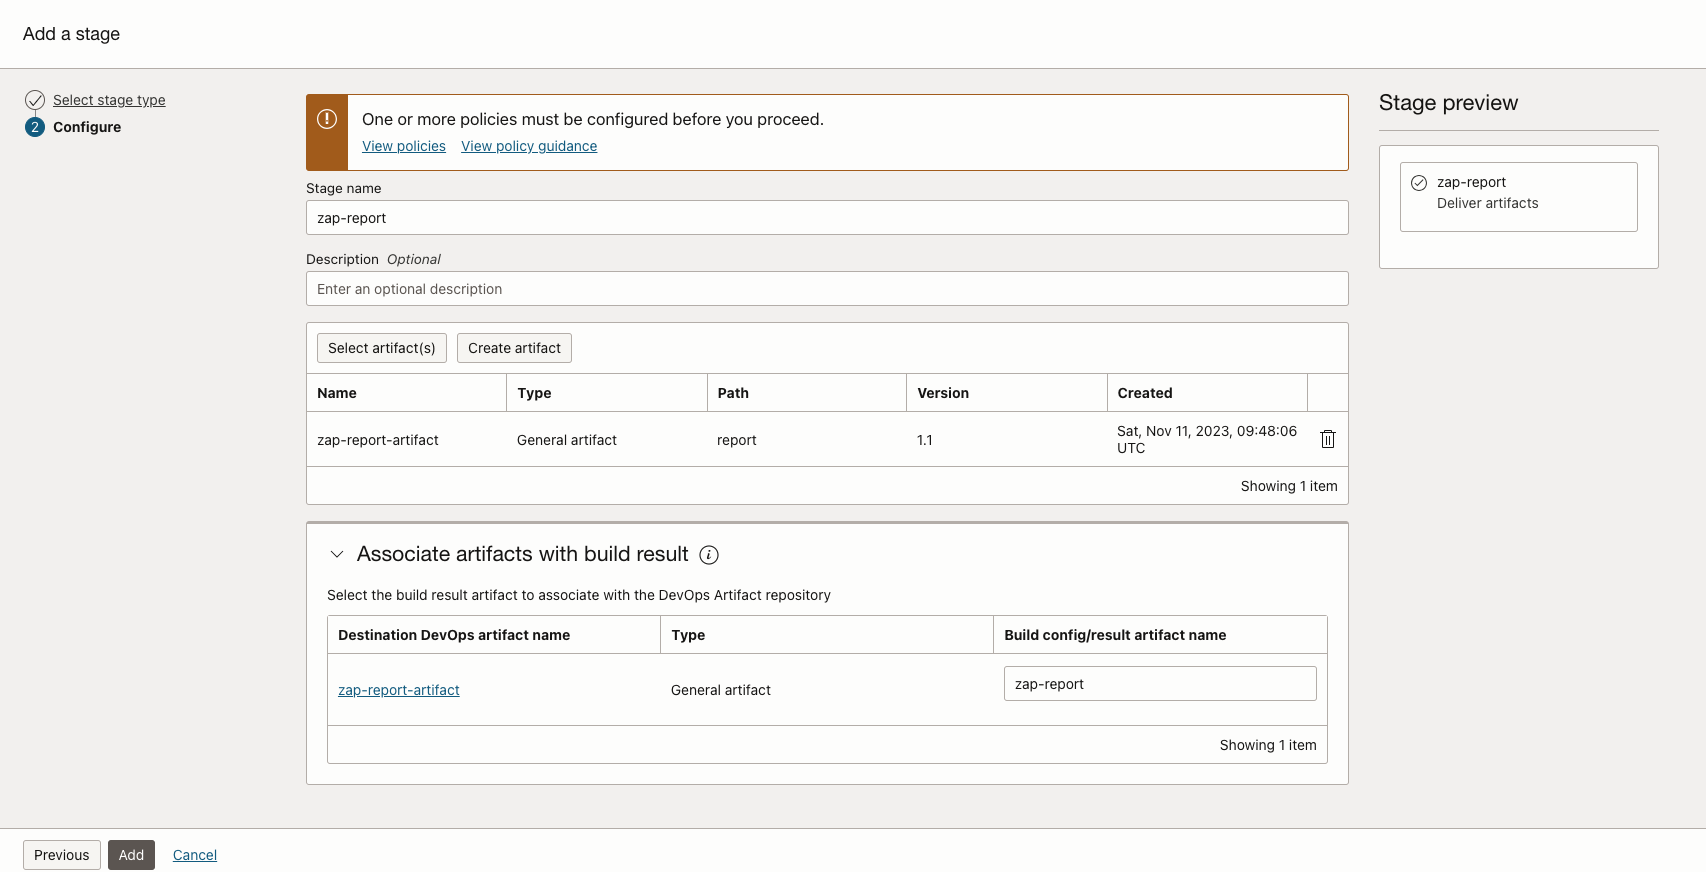
Task: Click the Add button to add stage
Action: (131, 855)
